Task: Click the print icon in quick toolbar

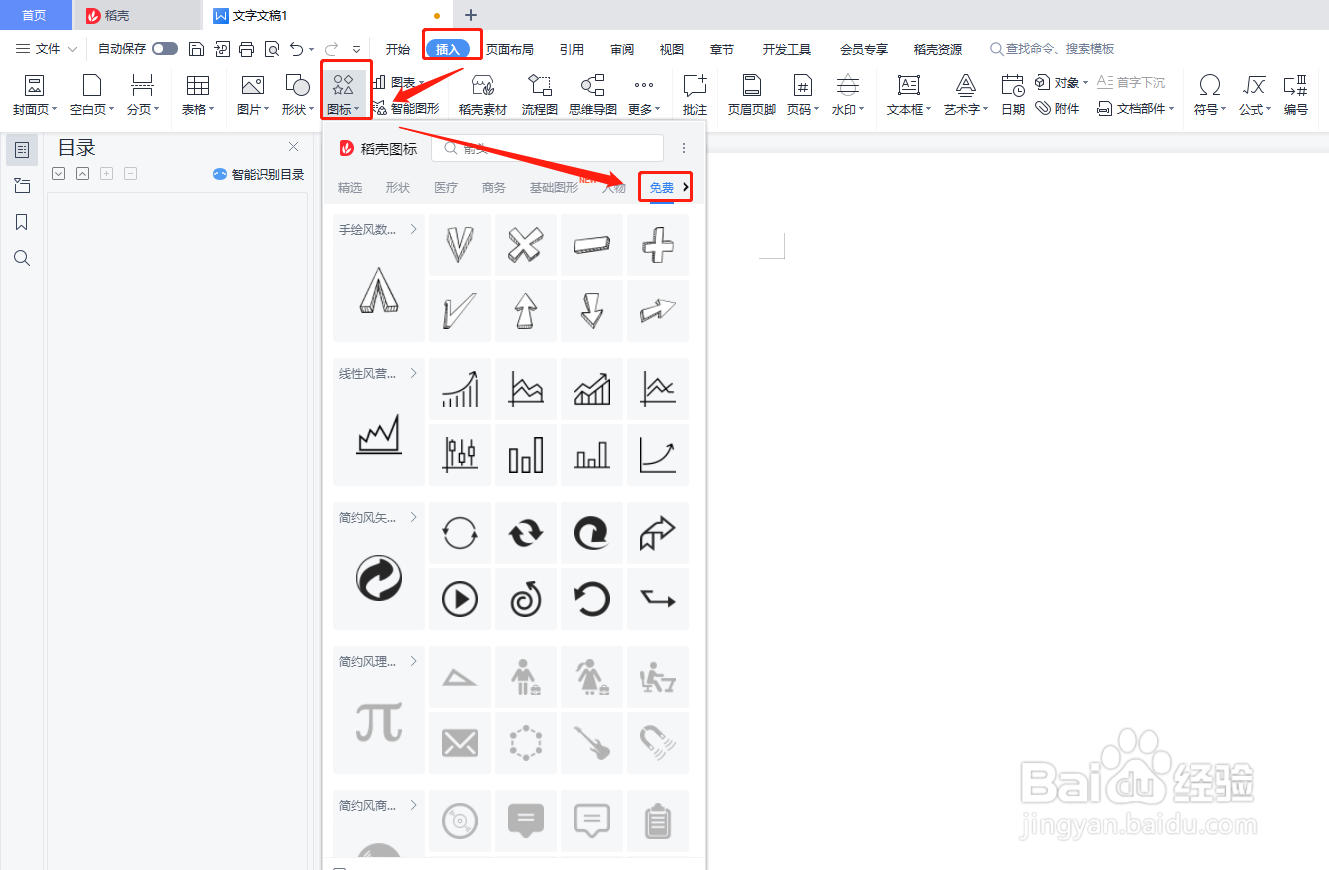Action: pyautogui.click(x=246, y=49)
